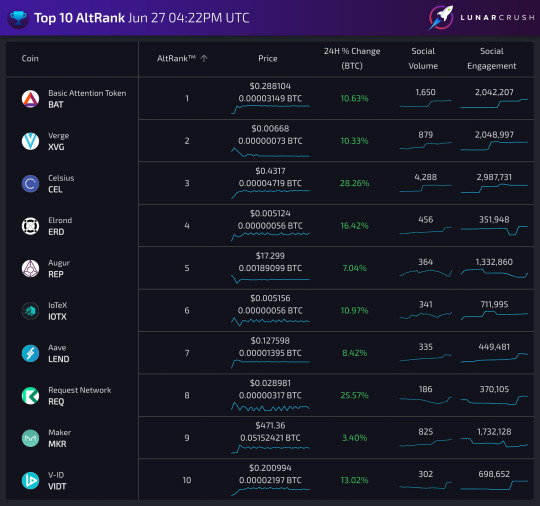Click the 10.97% change value
This screenshot has width=540, height=506.
click(x=354, y=310)
